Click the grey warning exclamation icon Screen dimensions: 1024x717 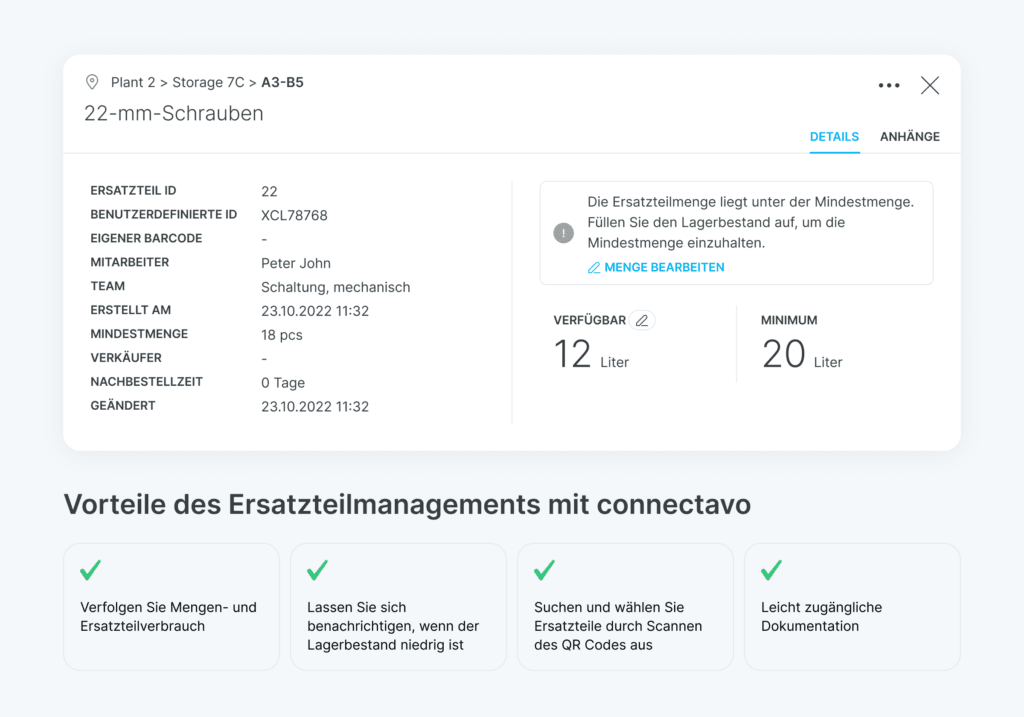tap(563, 233)
